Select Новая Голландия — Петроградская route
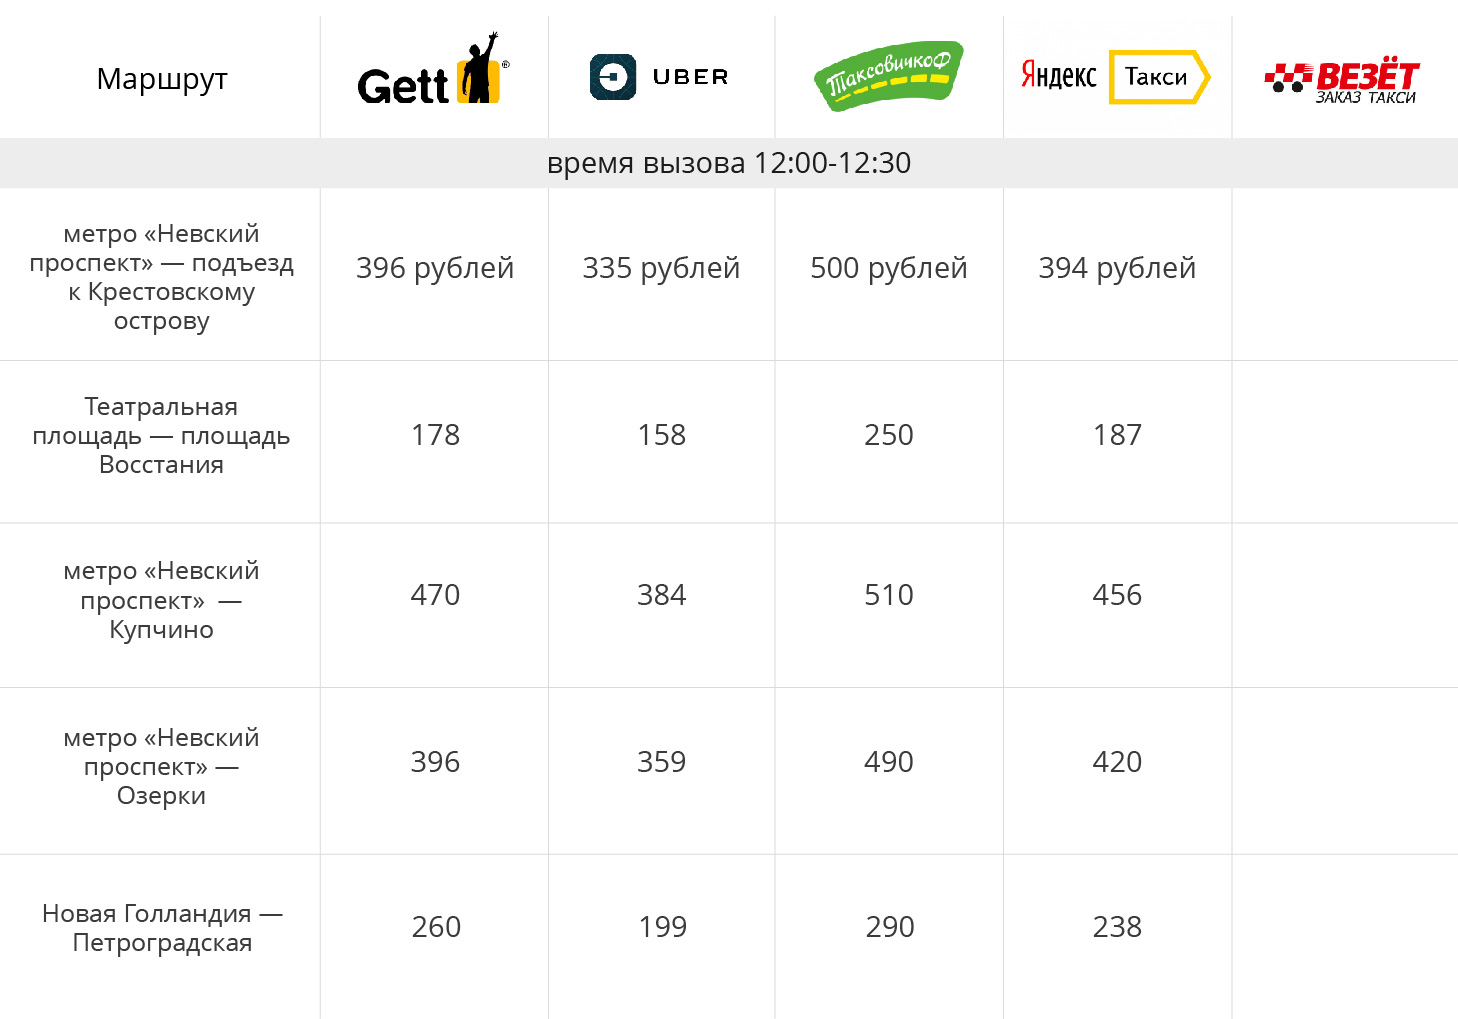The width and height of the screenshot is (1458, 1019). (162, 928)
